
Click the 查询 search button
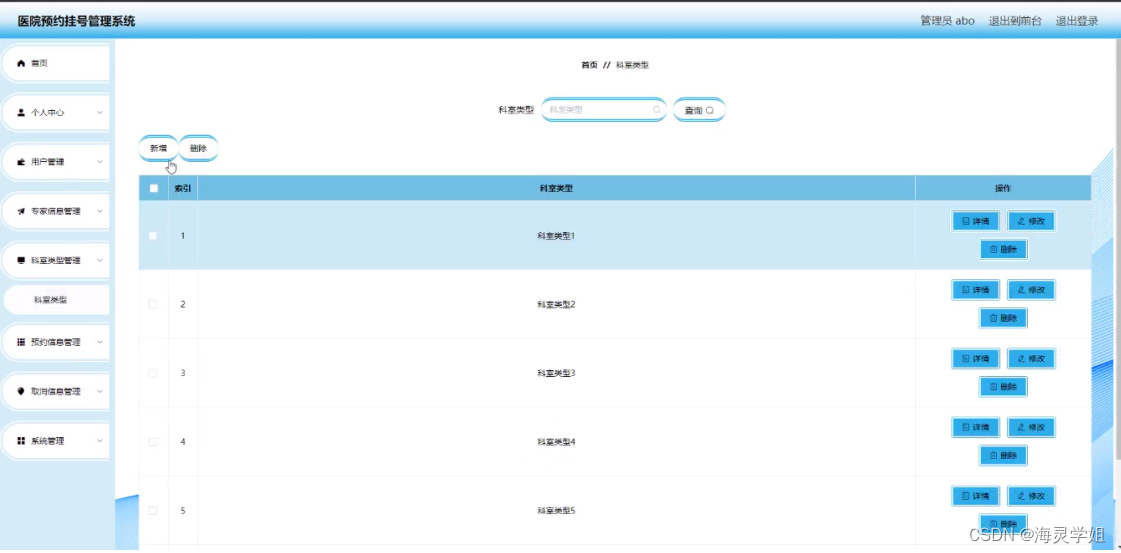[699, 110]
